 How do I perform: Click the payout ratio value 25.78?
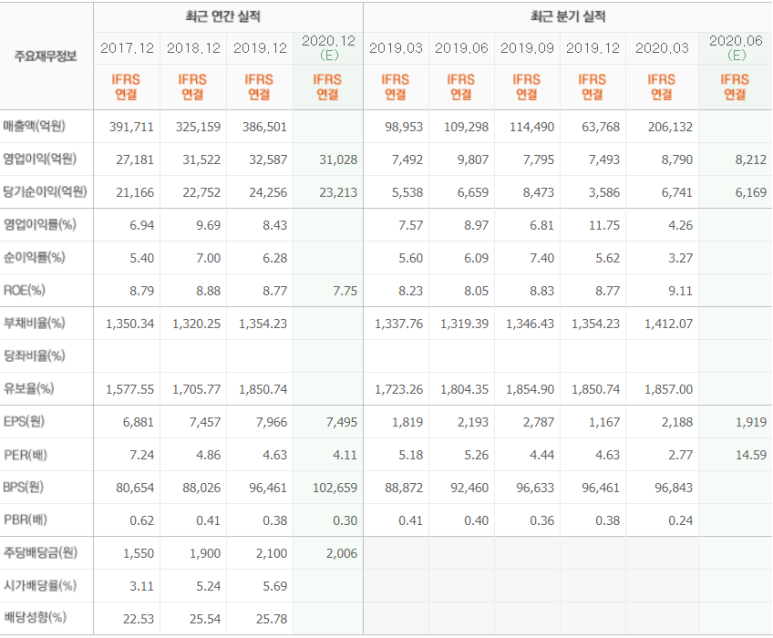(x=272, y=619)
